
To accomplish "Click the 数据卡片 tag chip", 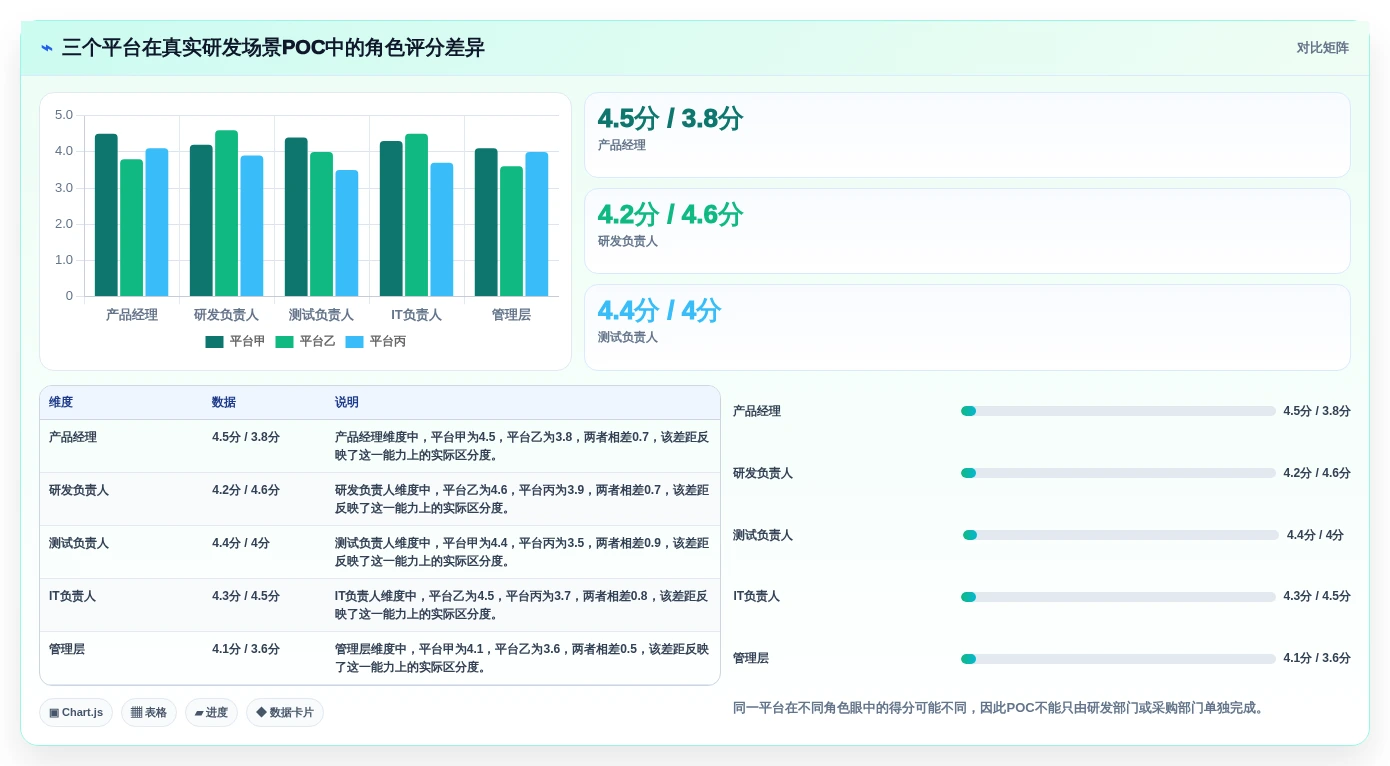I will pyautogui.click(x=285, y=712).
